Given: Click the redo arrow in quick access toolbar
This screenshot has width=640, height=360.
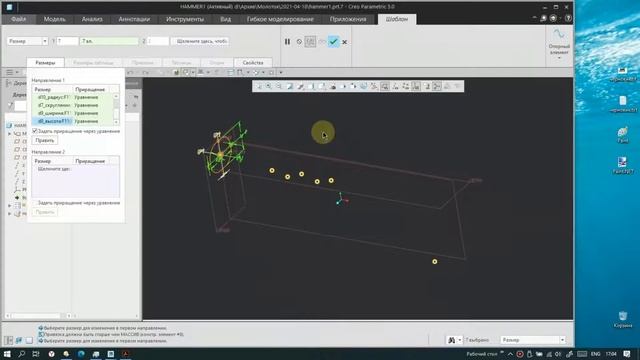Looking at the screenshot, I should pos(145,73).
